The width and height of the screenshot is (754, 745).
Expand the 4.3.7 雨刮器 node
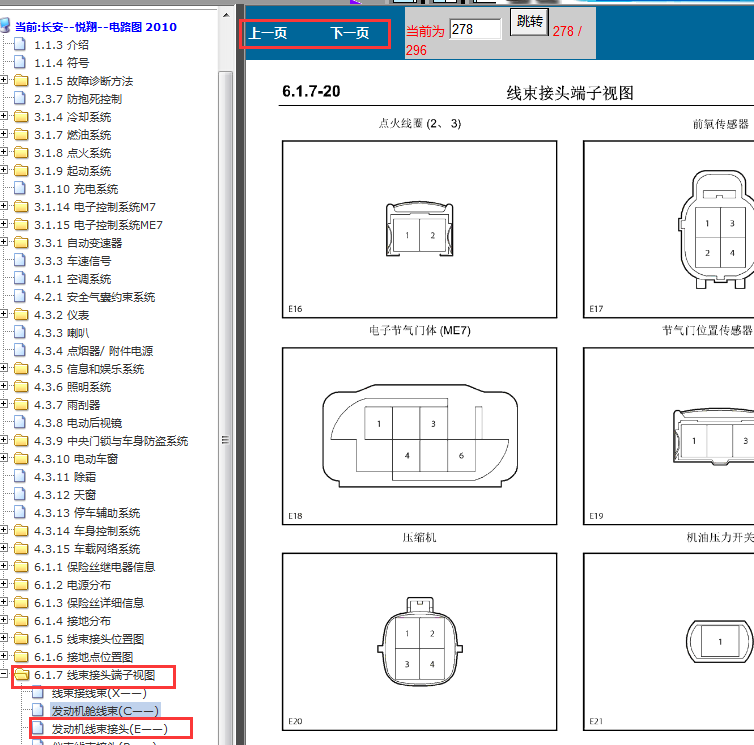(4, 404)
